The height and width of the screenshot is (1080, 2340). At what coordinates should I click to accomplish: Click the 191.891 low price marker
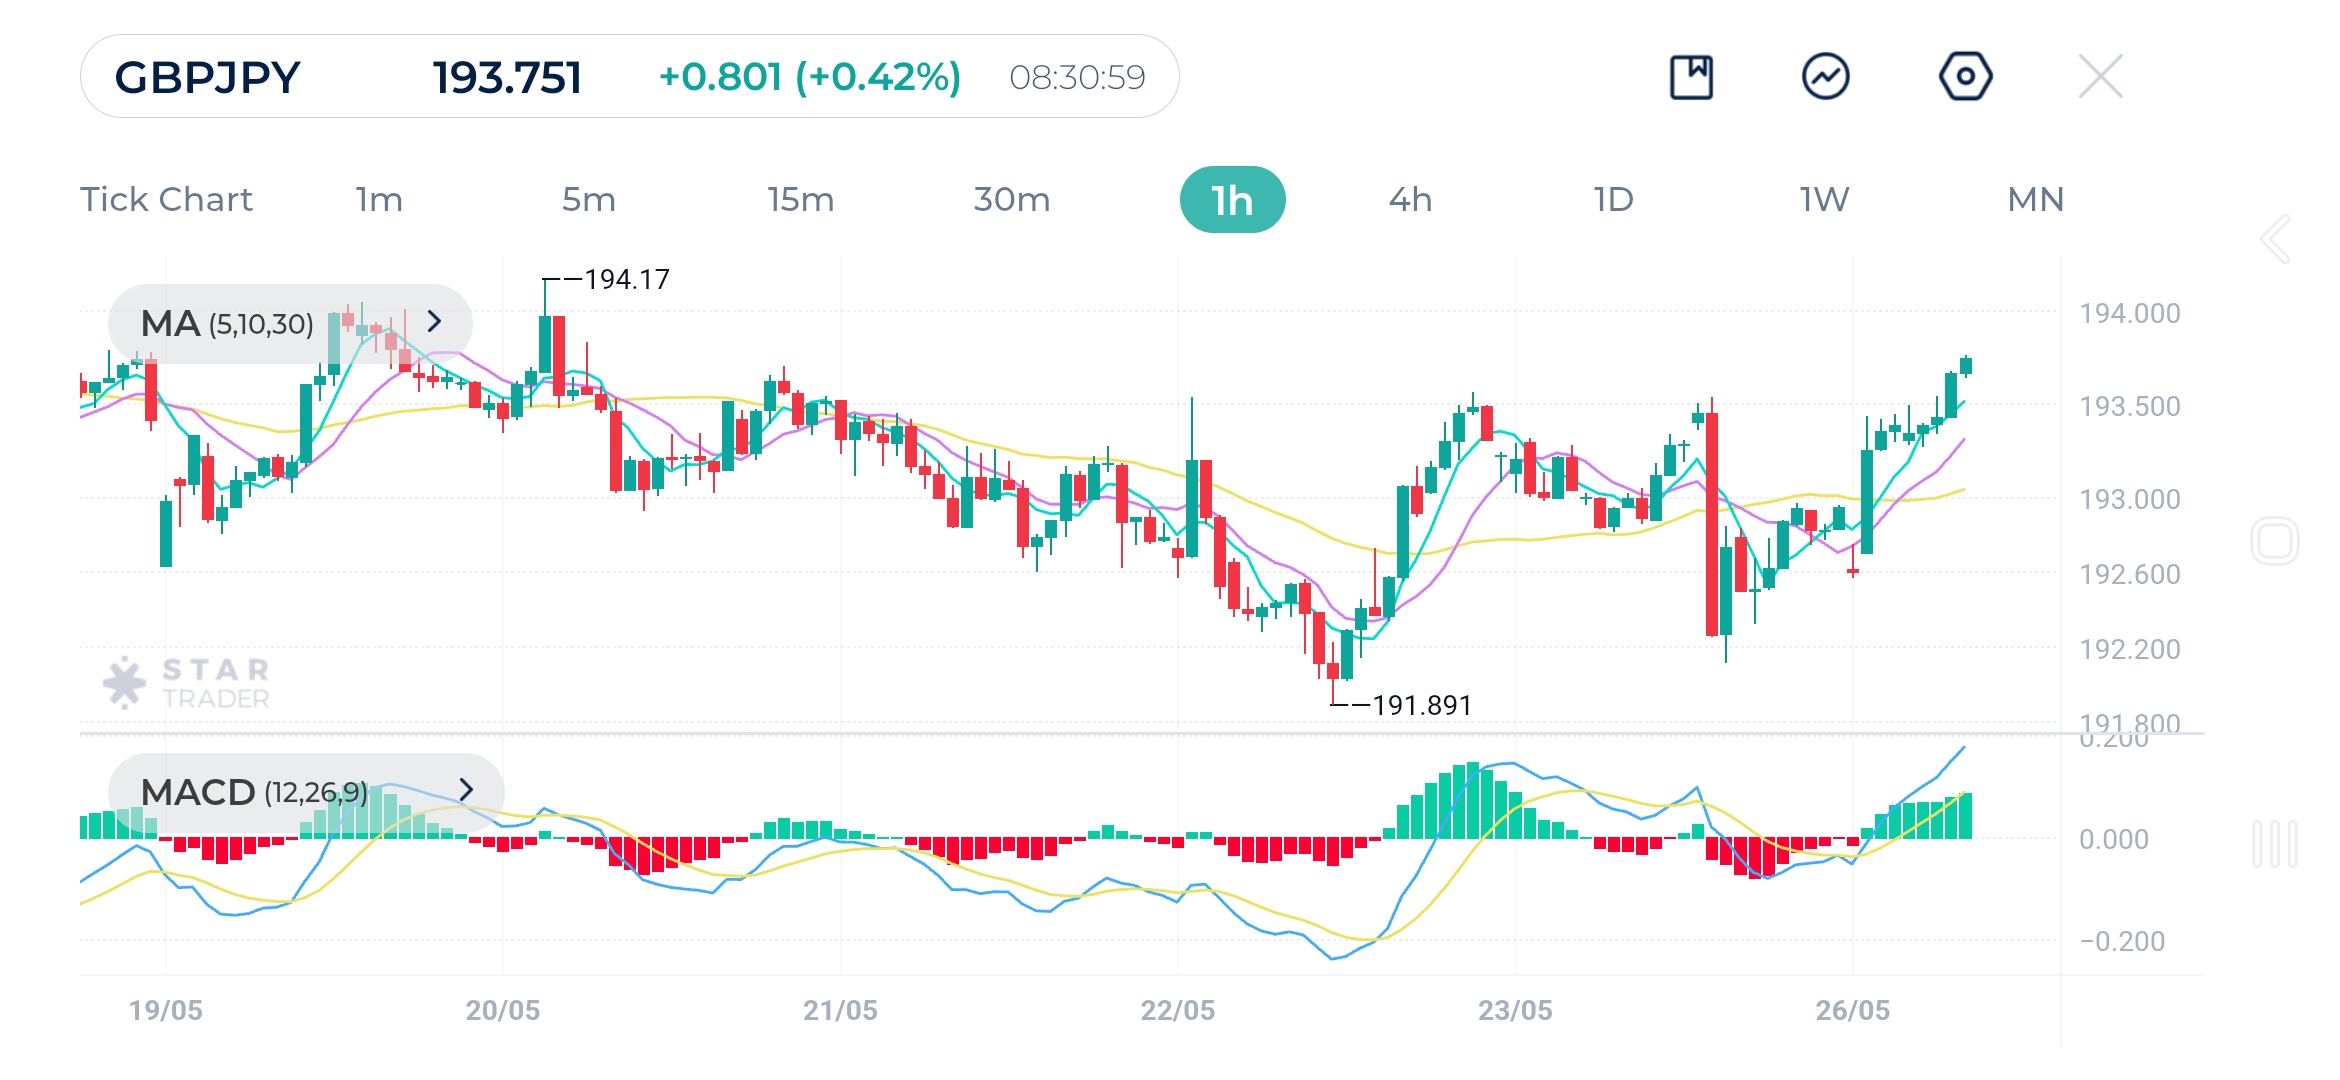pos(1421,706)
